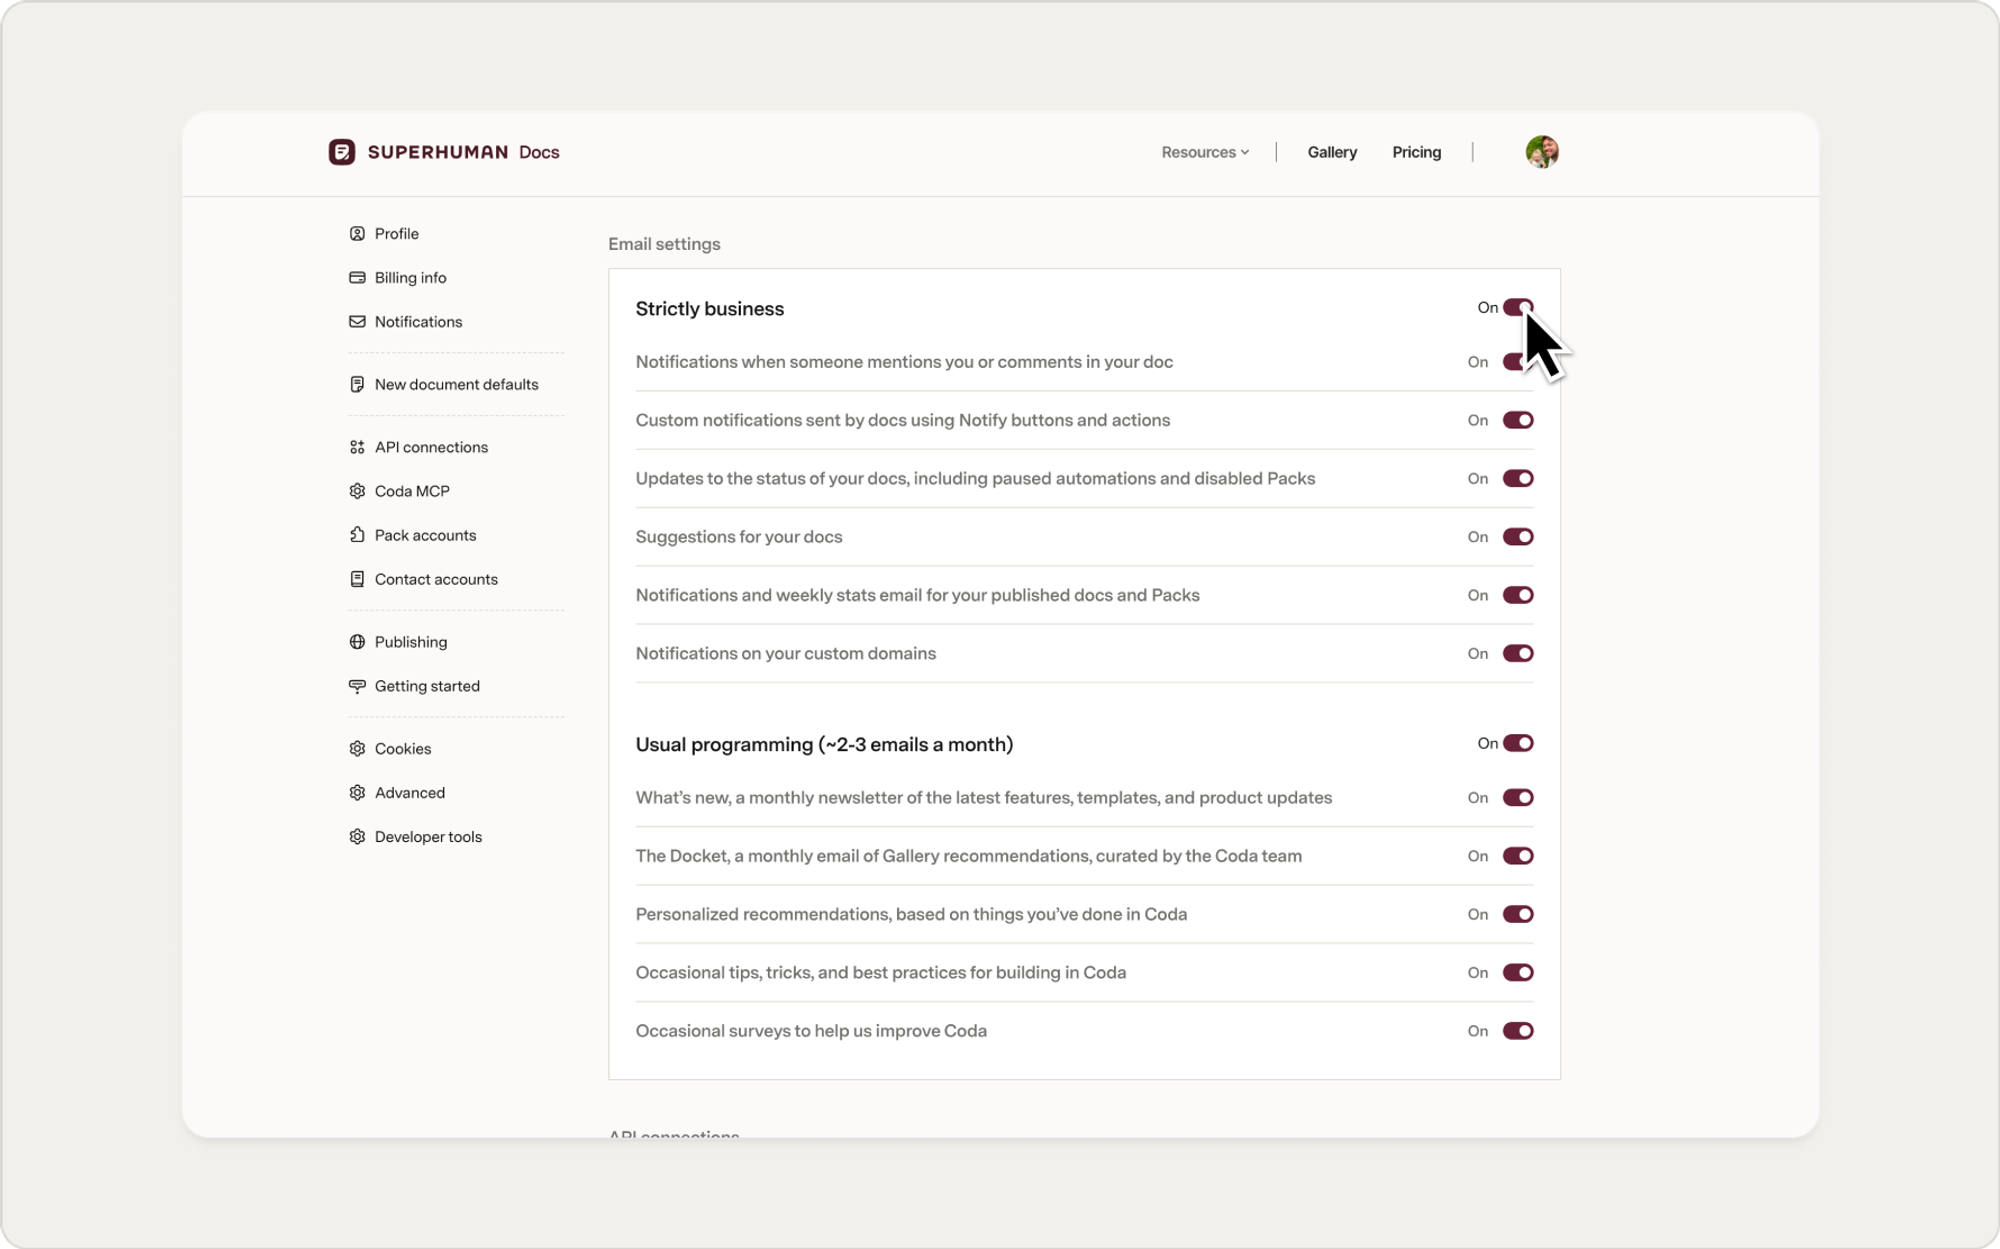This screenshot has height=1249, width=2000.
Task: Click the Developer tools gear icon
Action: [x=357, y=837]
